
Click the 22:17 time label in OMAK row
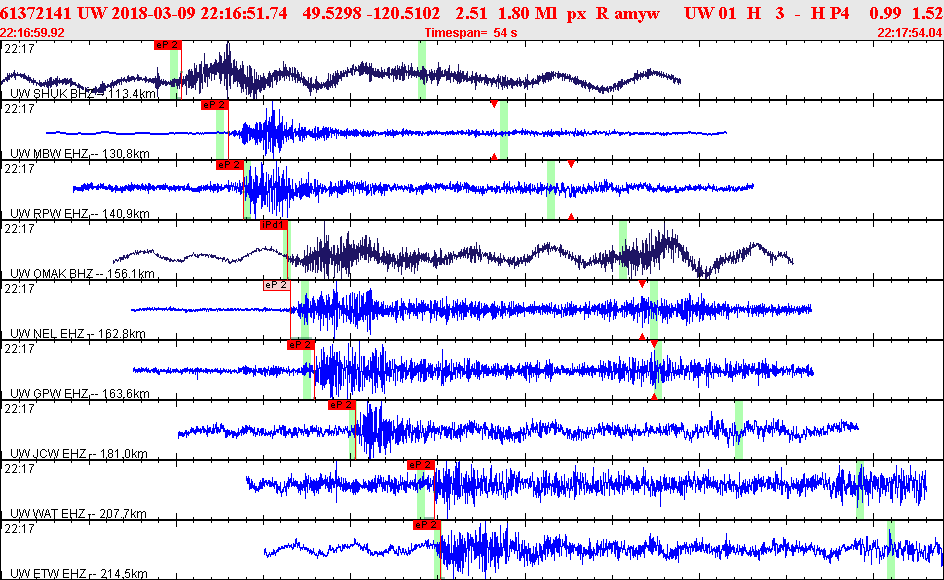(x=19, y=229)
